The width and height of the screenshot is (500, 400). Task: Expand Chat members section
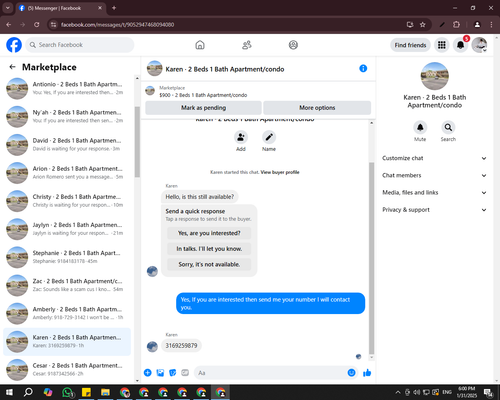[x=434, y=175]
